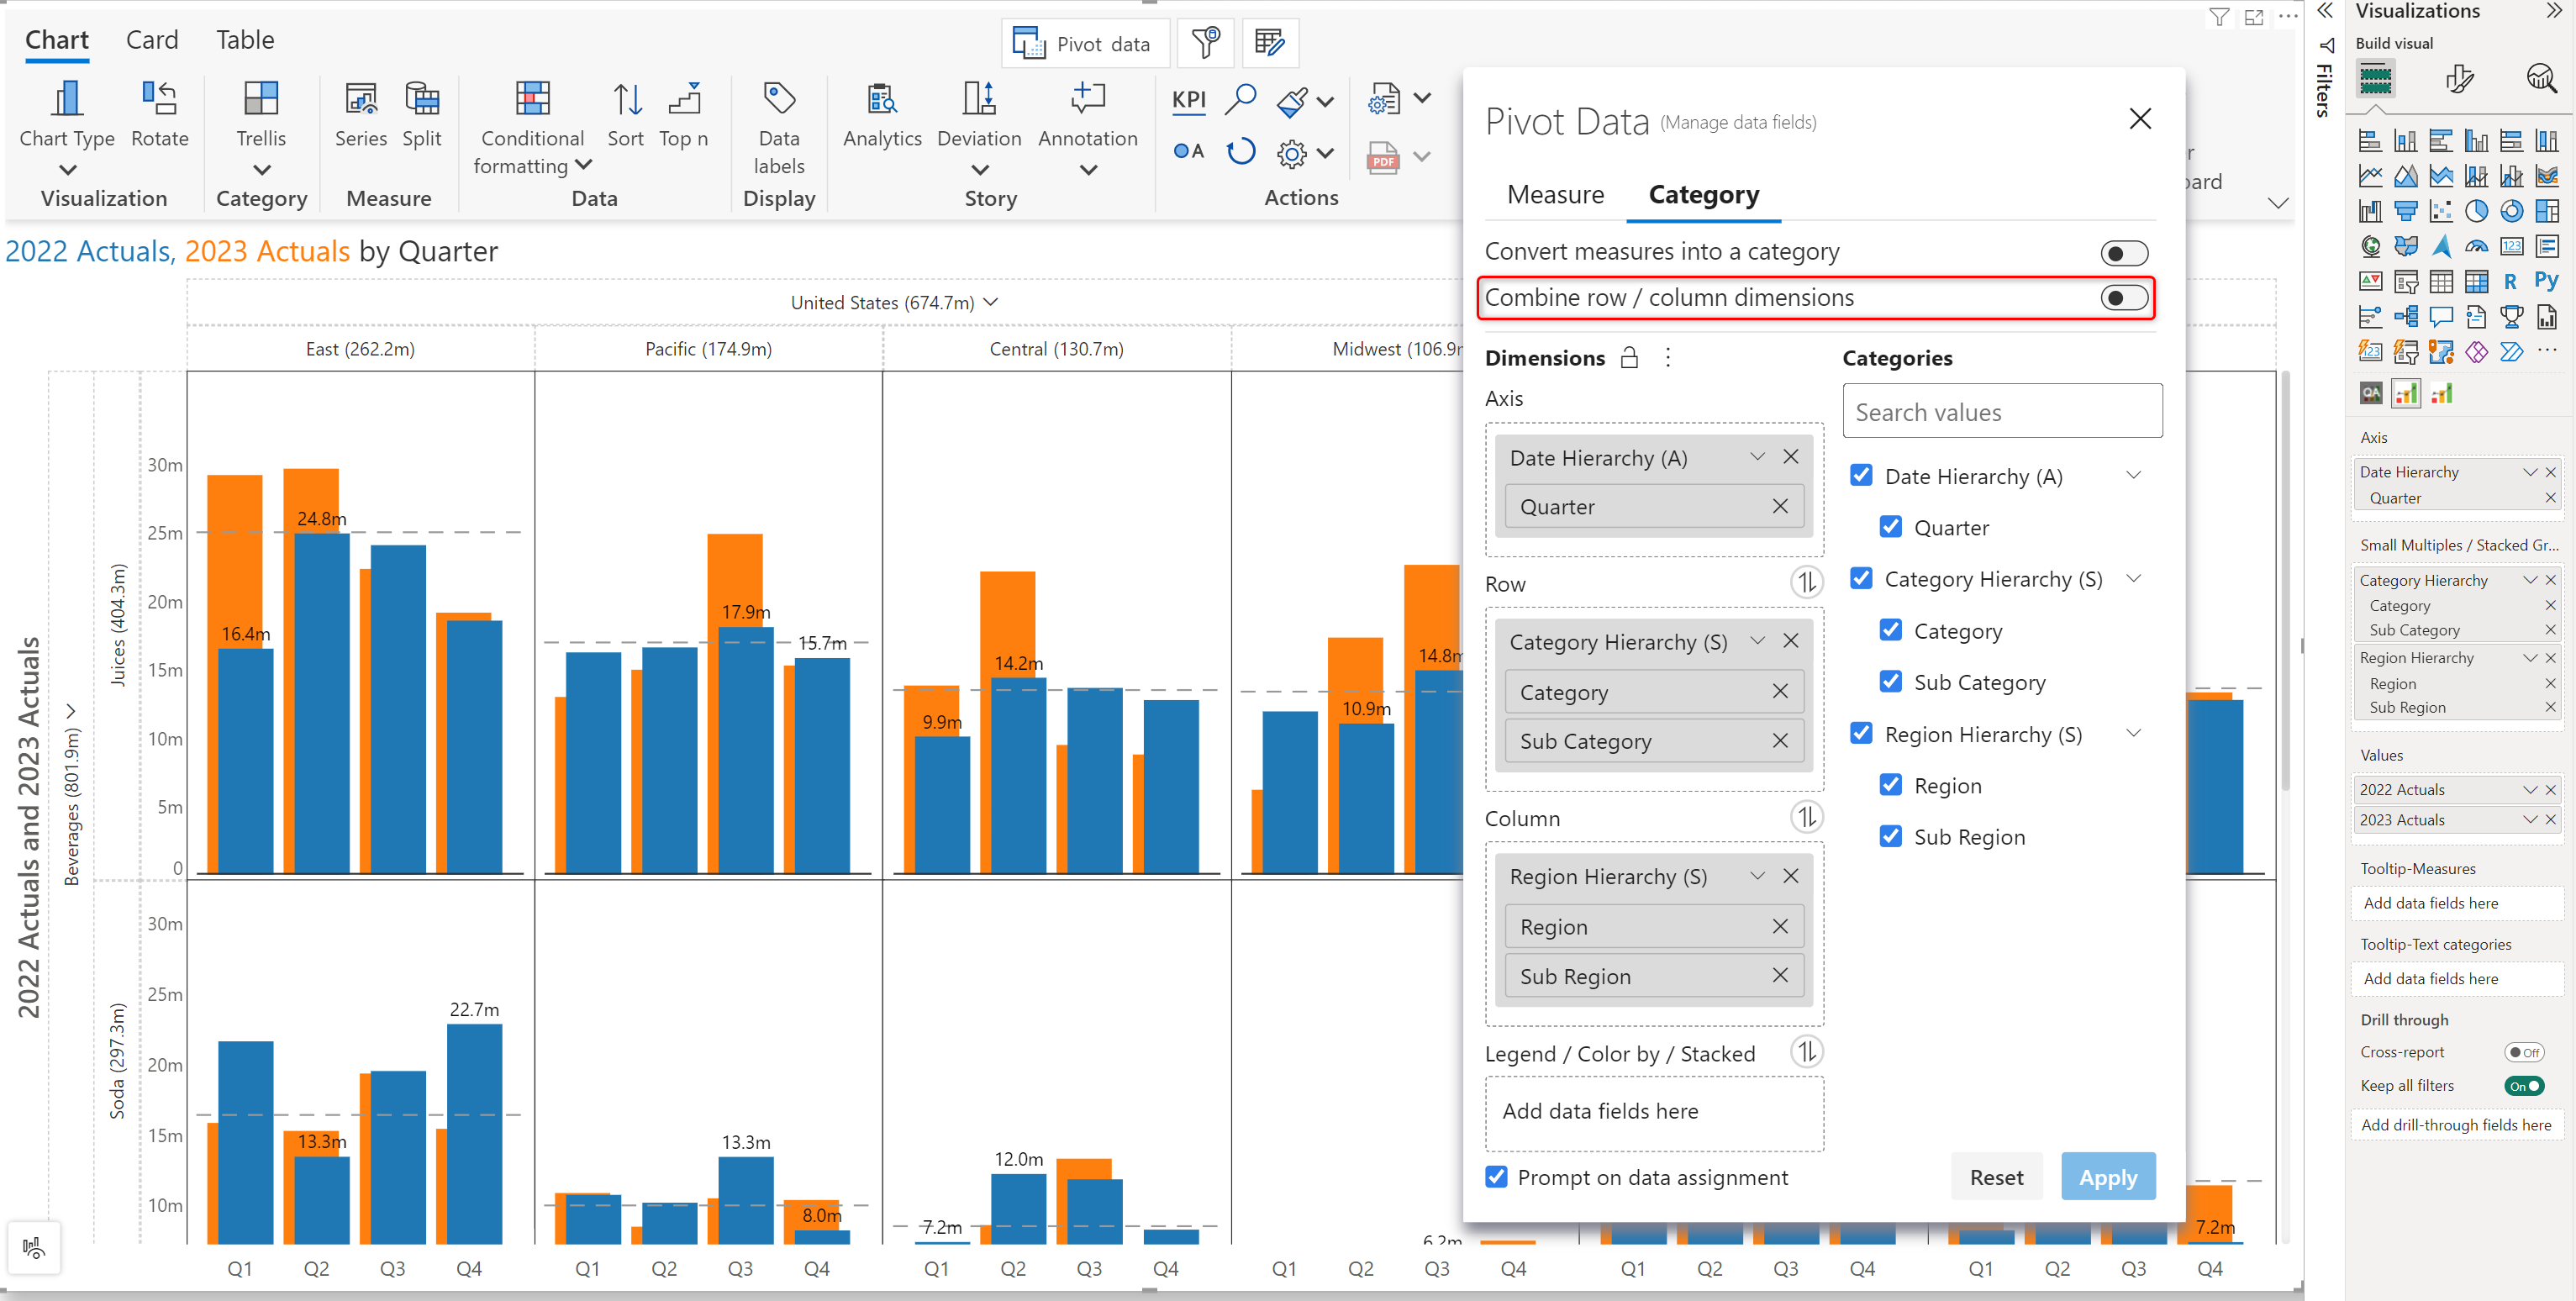Click the Dimensions lock icon
This screenshot has height=1301, width=2576.
(x=1629, y=358)
